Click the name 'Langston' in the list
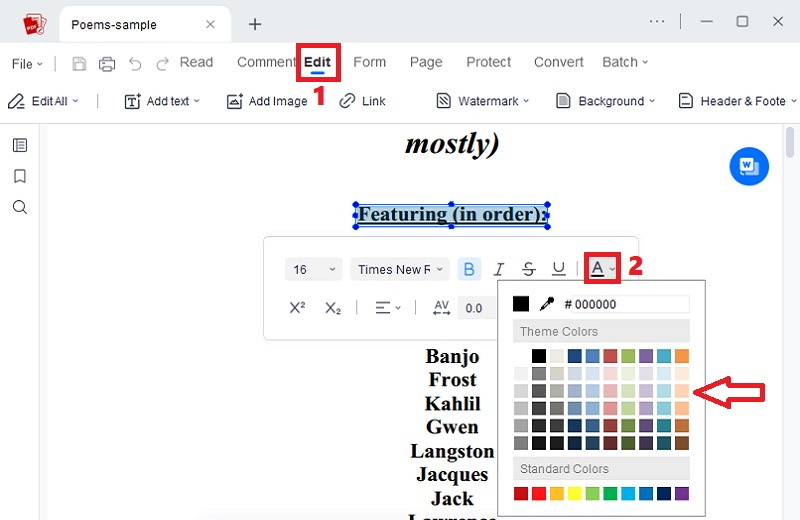The height and width of the screenshot is (520, 800). [x=452, y=451]
